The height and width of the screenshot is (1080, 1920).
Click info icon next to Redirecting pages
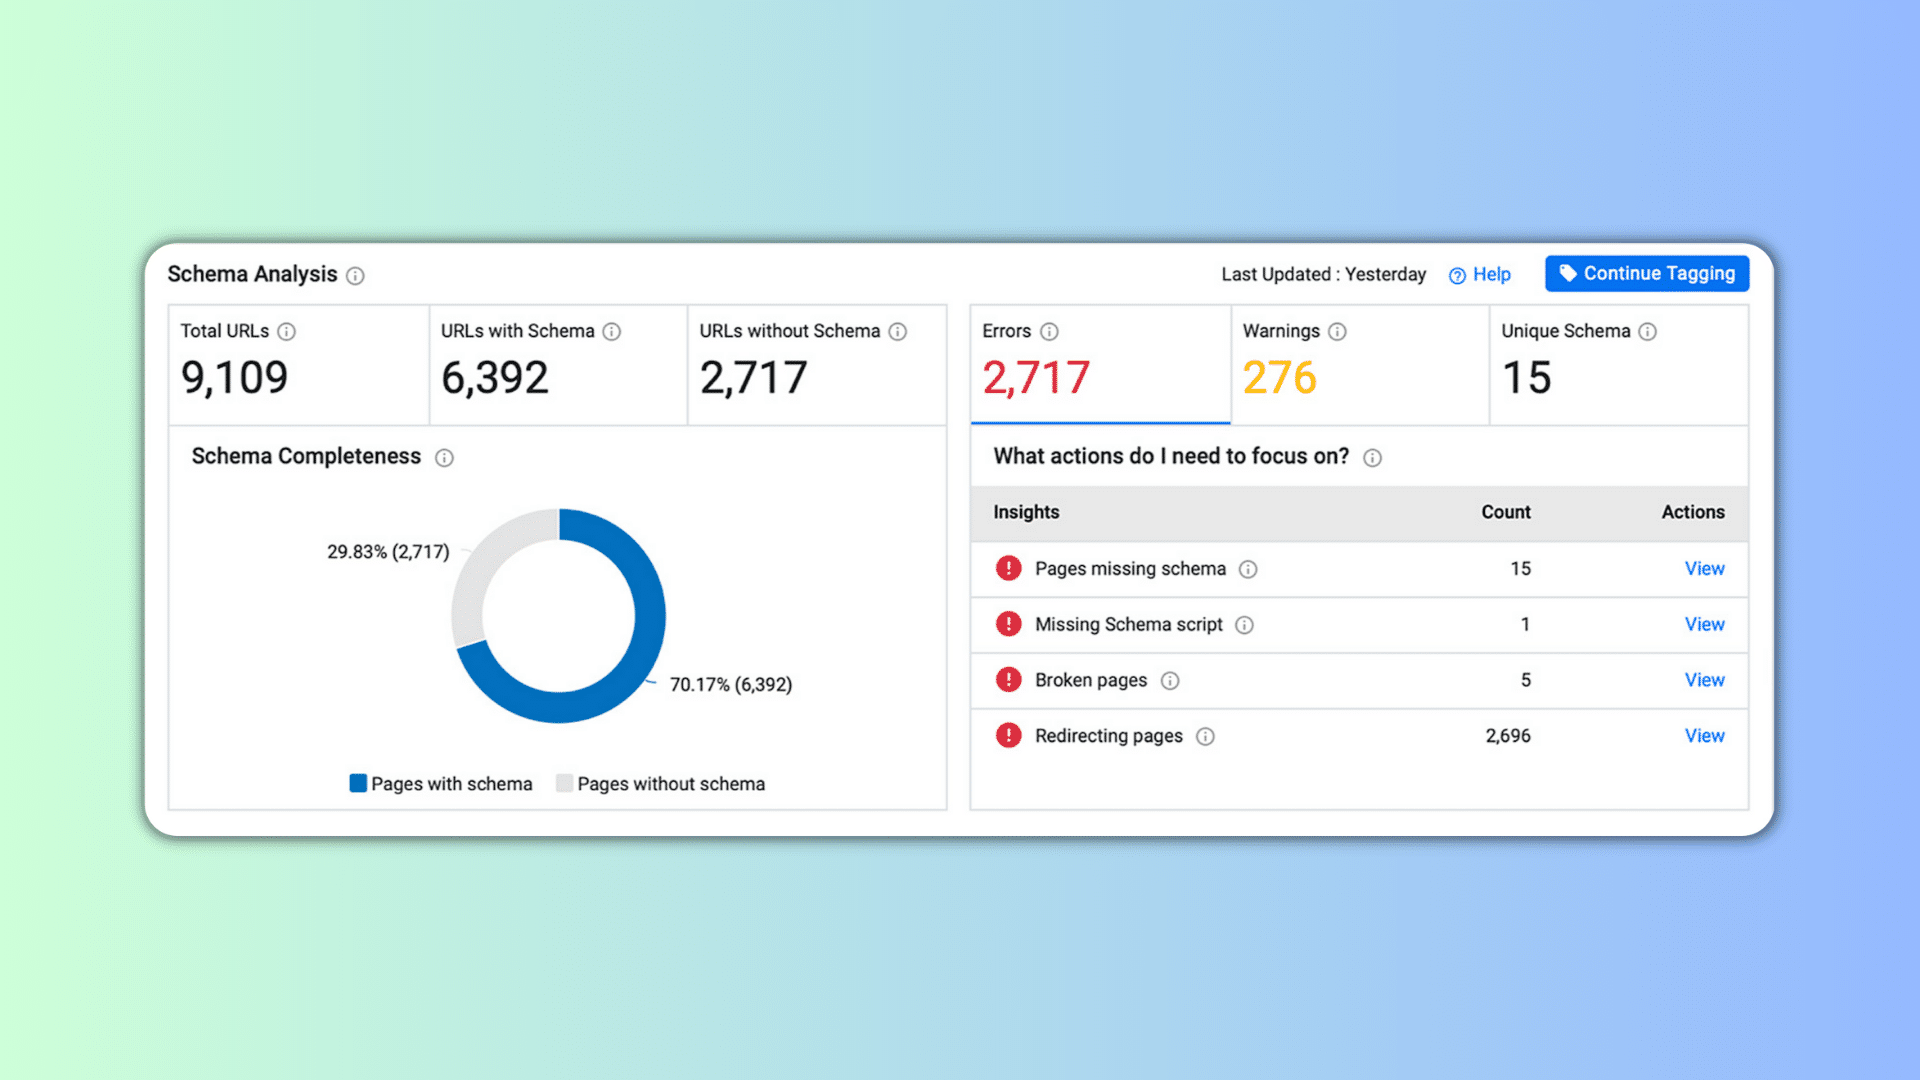click(1206, 737)
